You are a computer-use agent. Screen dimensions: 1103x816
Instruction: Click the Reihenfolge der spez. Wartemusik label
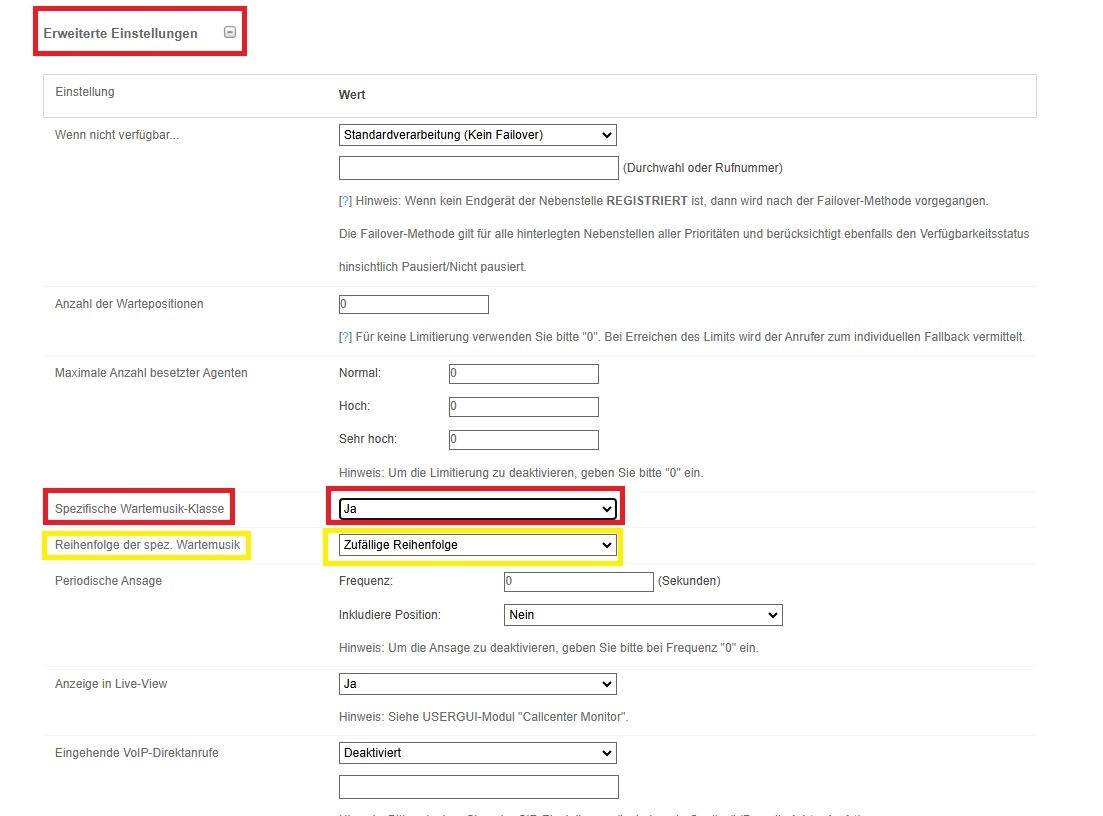(x=147, y=545)
